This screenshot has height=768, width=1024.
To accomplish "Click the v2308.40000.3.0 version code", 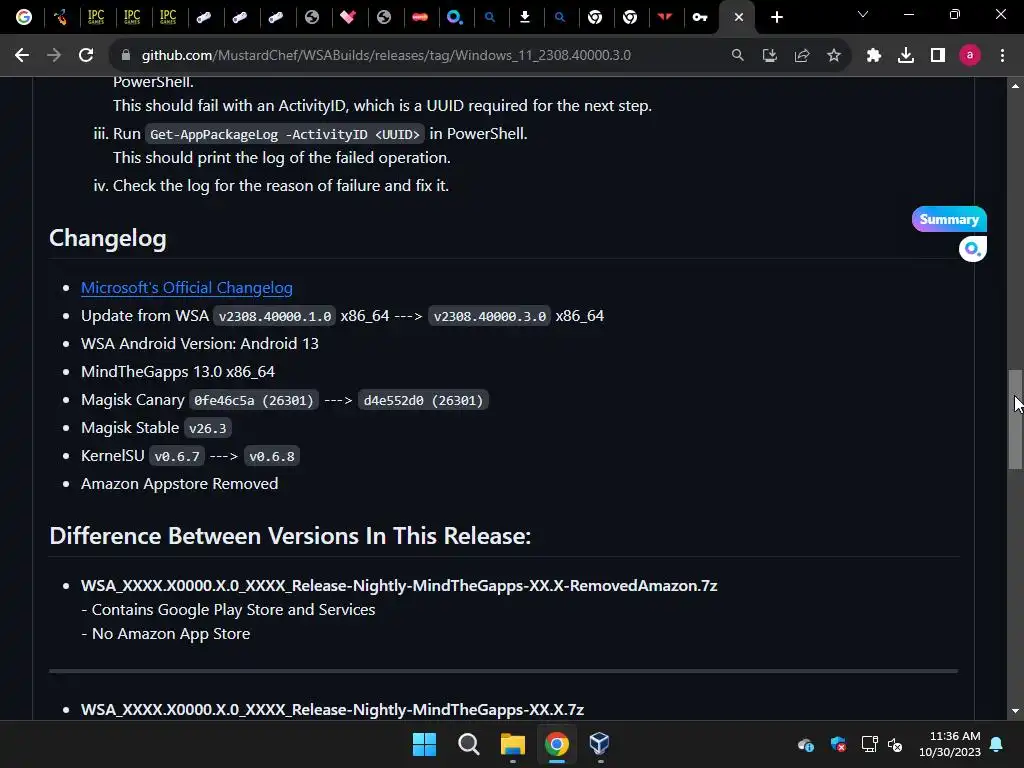I will pos(489,317).
